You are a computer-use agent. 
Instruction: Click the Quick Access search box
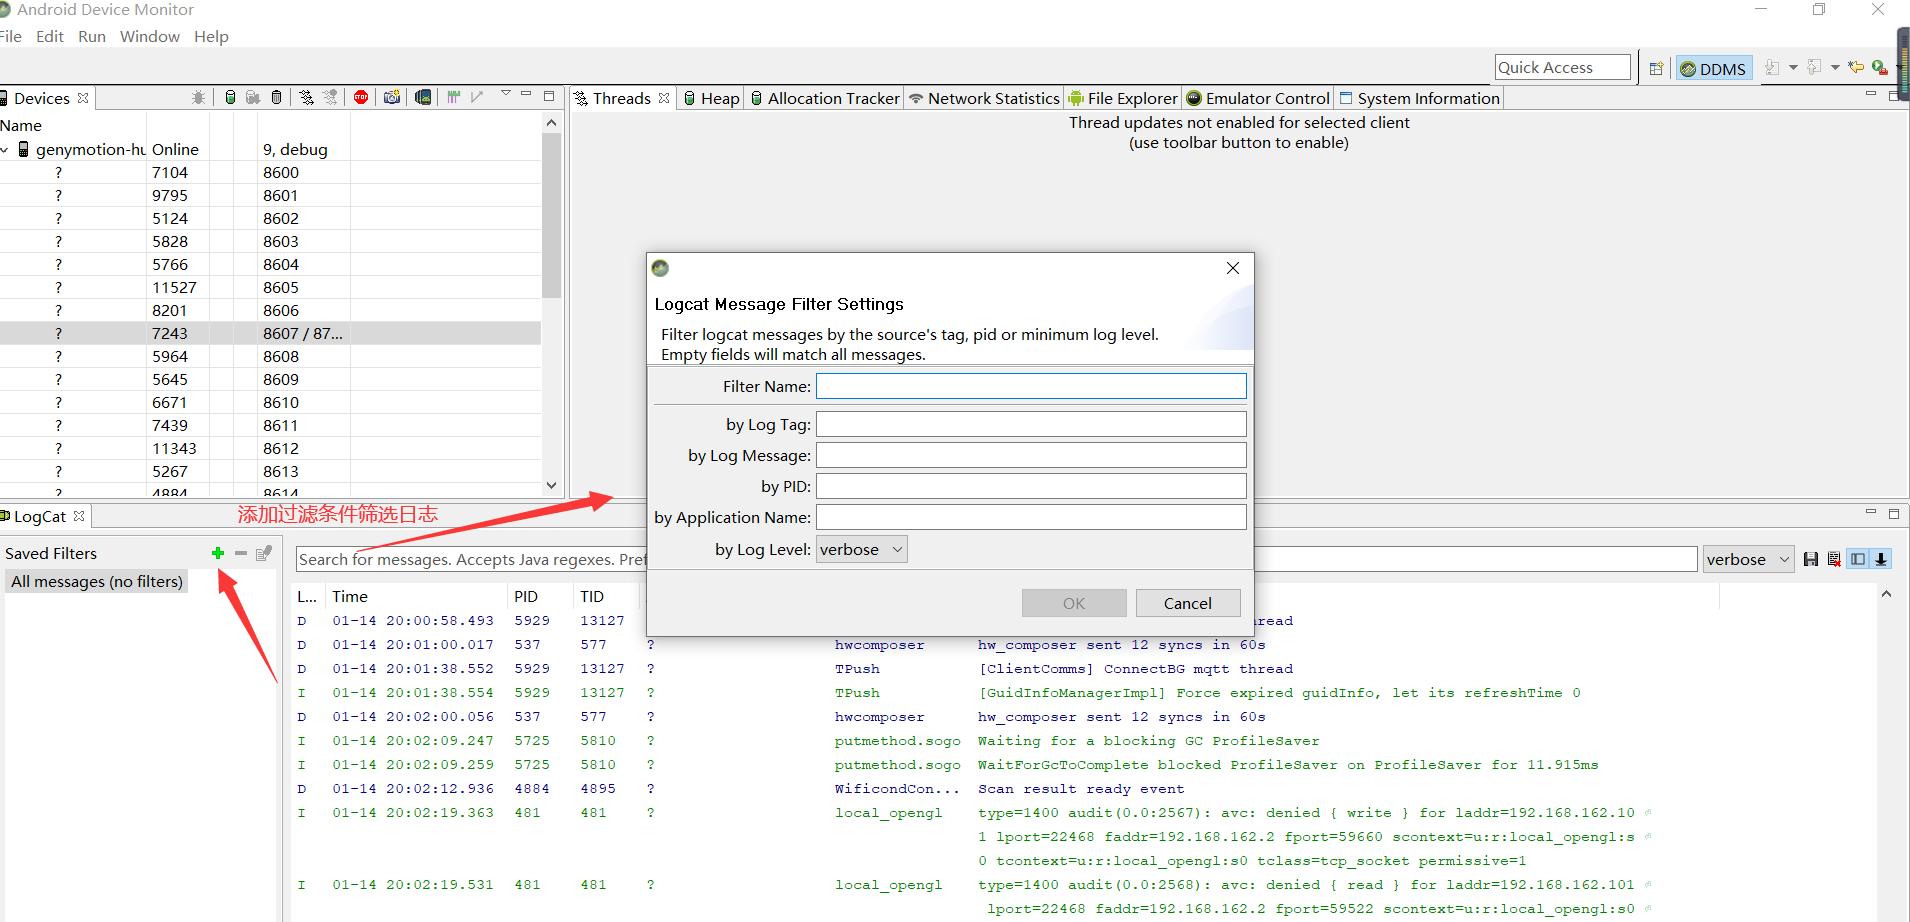(x=1563, y=67)
